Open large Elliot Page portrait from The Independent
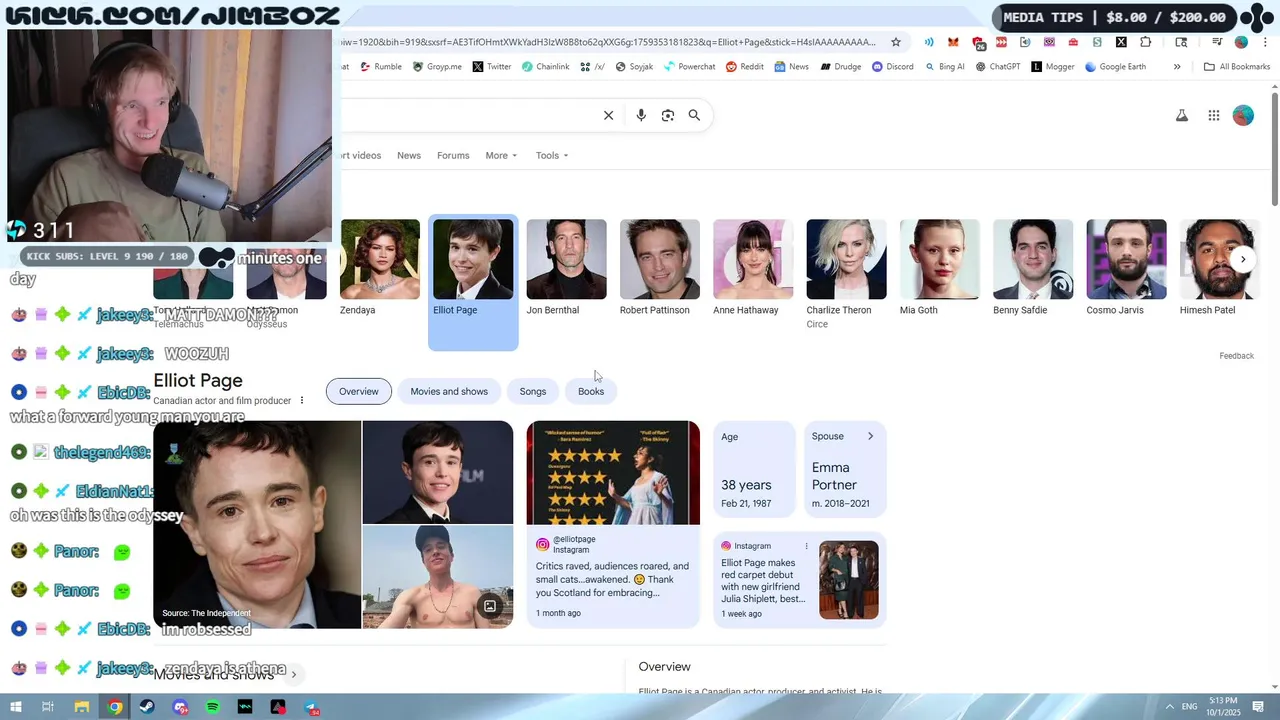The image size is (1280, 720). 257,524
